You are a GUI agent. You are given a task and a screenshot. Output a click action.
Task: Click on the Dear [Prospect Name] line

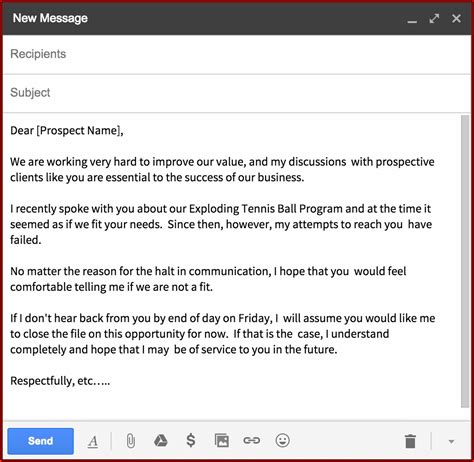pos(67,131)
